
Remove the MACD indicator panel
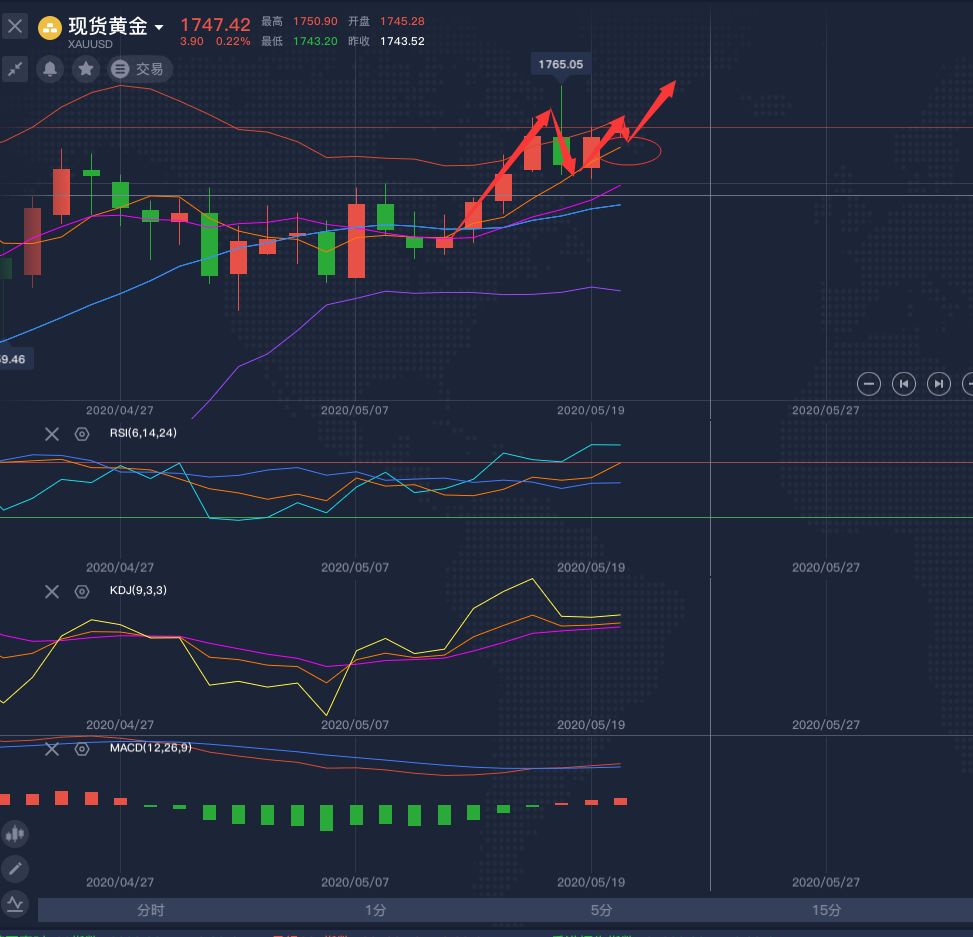(x=52, y=748)
